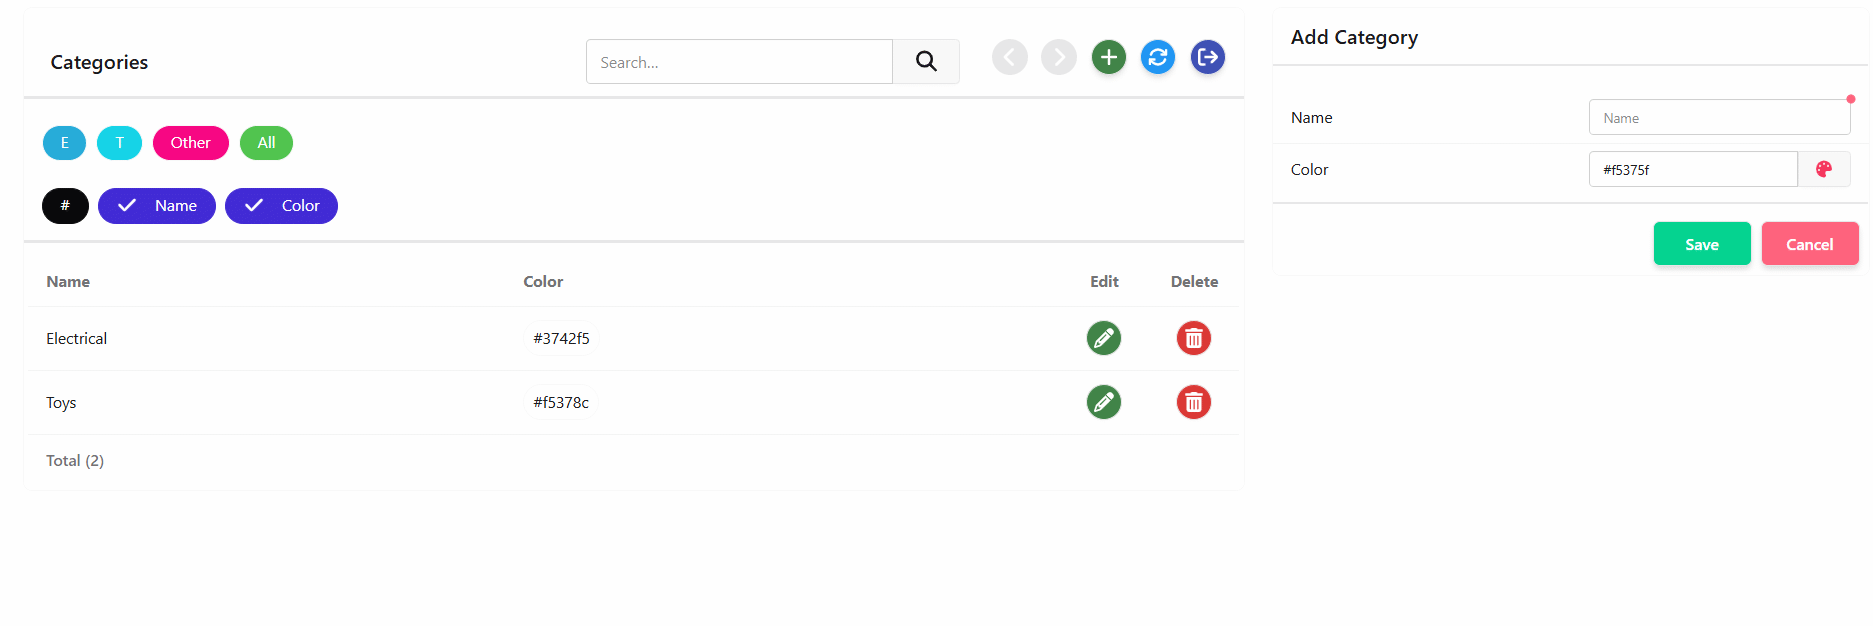Click the blue refresh icon
The height and width of the screenshot is (626, 1873).
1158,57
